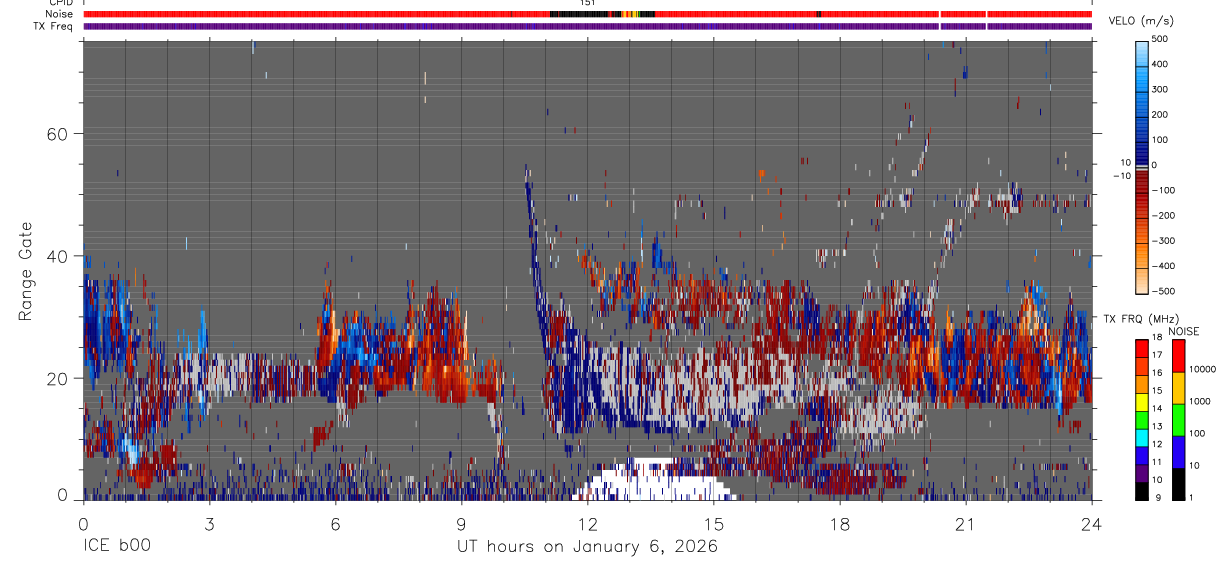Screen dimensions: 1228x567
Task: Click the range gate tick label 60
Action: [x=59, y=134]
